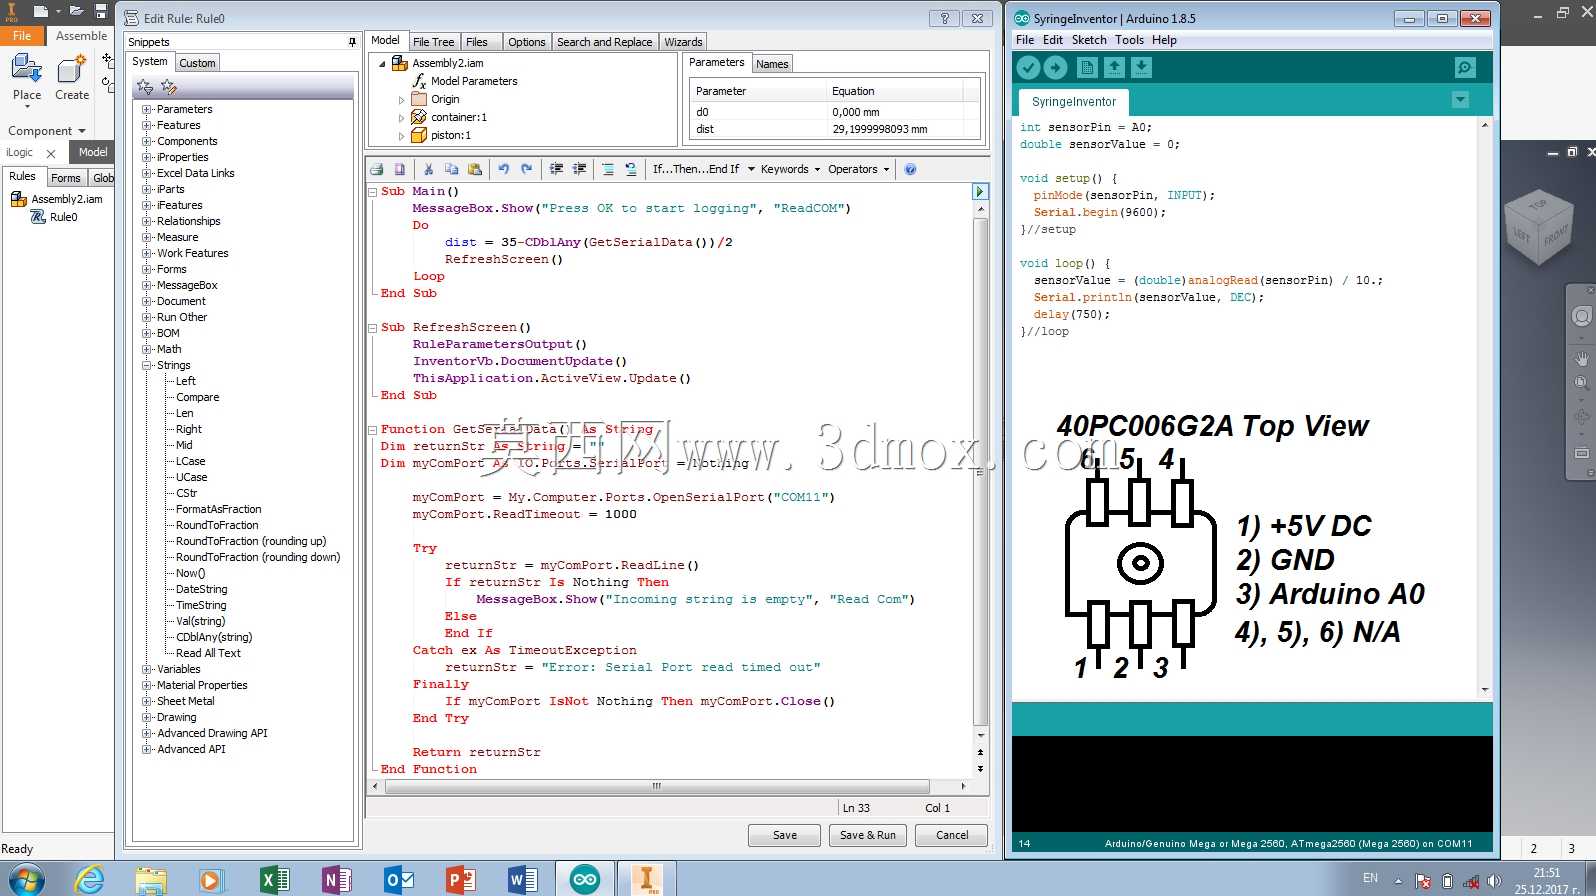1596x896 pixels.
Task: Collapse the GetSerialData function block
Action: point(373,429)
